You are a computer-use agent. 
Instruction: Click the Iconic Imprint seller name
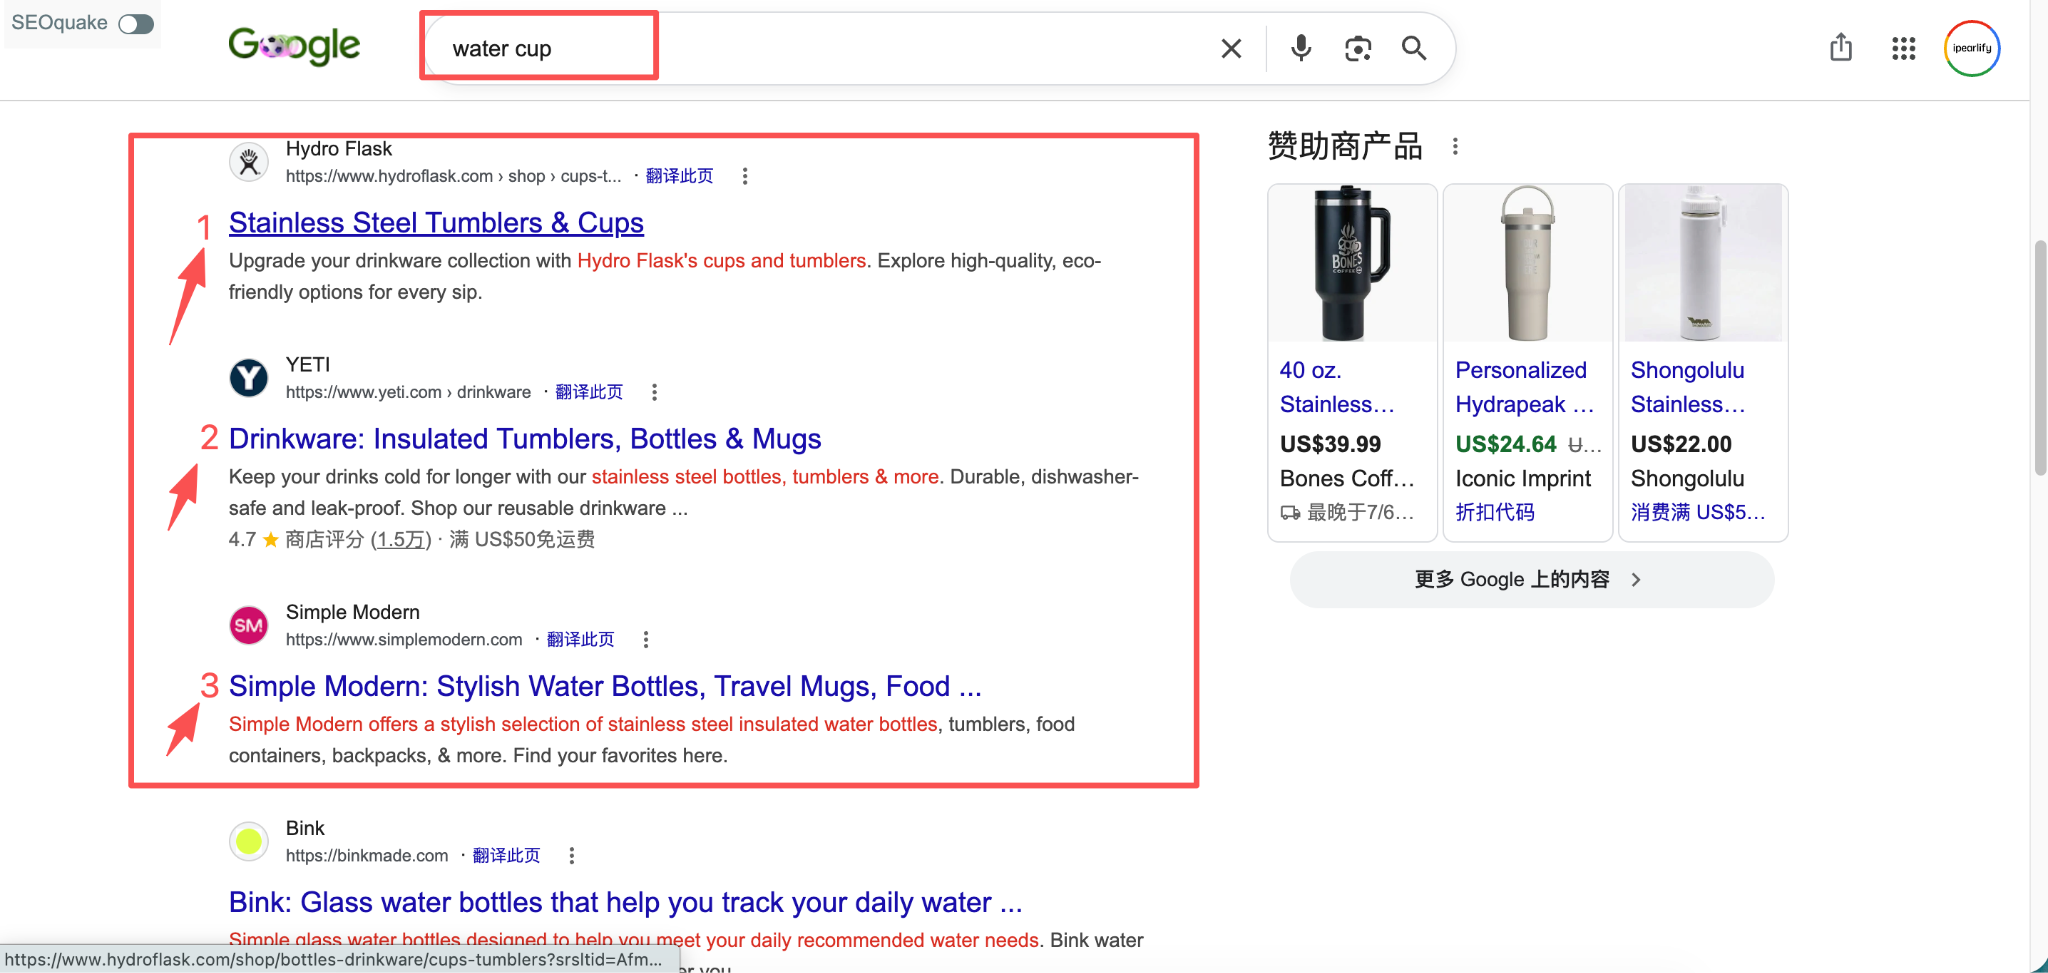pyautogui.click(x=1523, y=479)
